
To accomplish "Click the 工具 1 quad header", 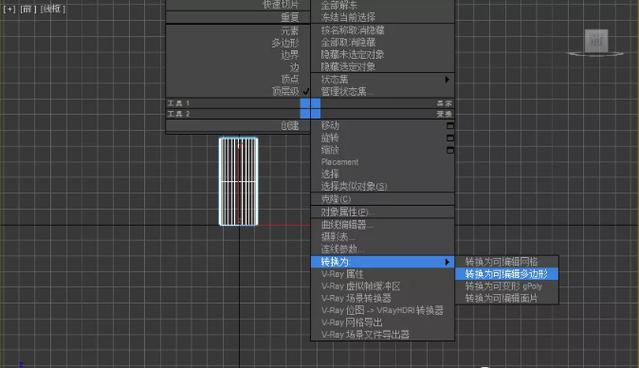I will (x=178, y=103).
